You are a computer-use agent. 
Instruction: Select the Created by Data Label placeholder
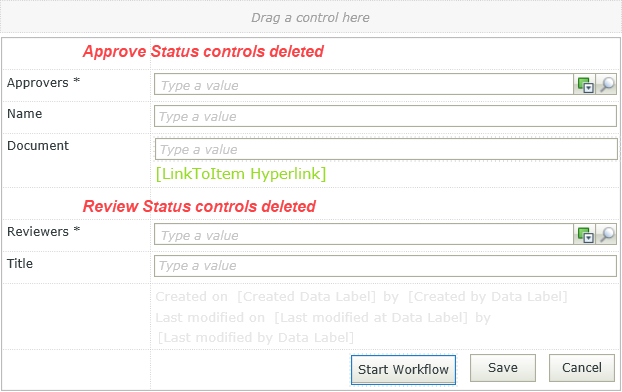click(x=488, y=297)
